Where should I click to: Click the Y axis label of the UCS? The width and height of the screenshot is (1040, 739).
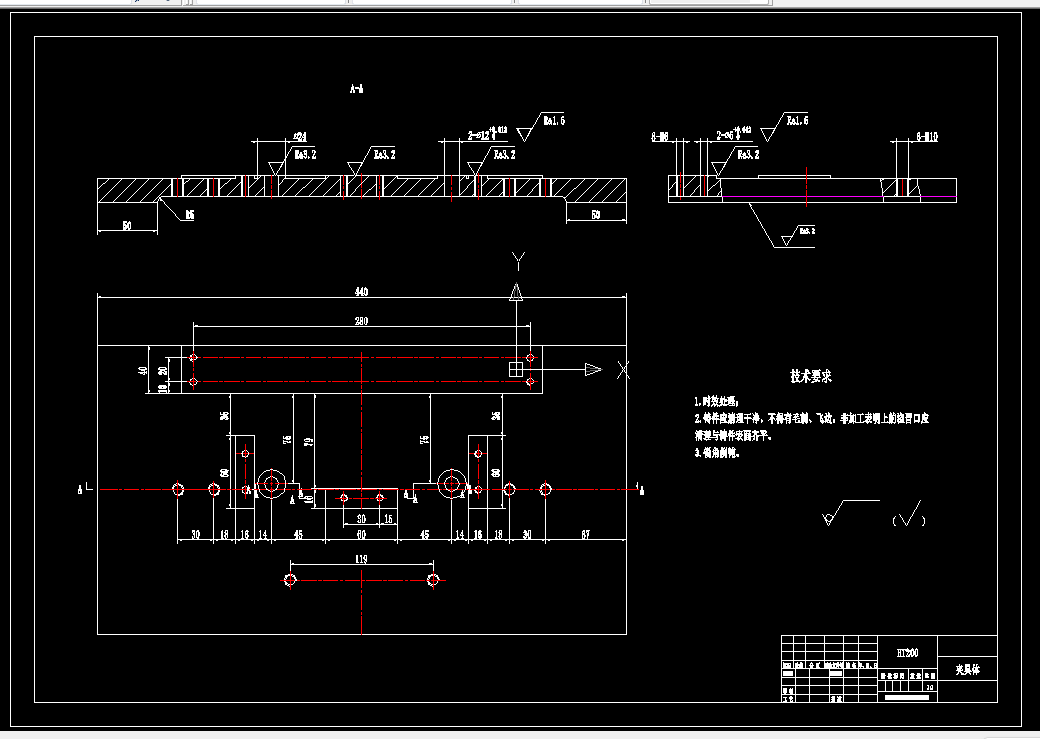[519, 261]
